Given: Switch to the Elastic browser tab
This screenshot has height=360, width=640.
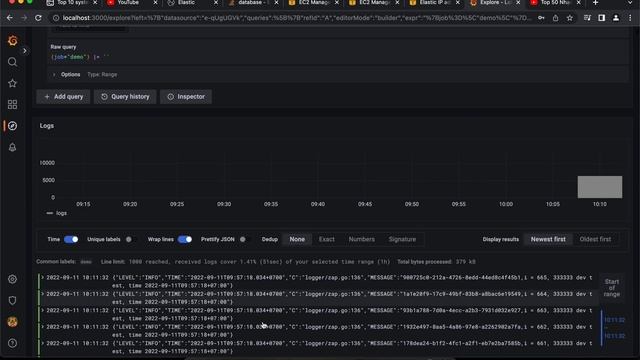Looking at the screenshot, I should 186,2.
